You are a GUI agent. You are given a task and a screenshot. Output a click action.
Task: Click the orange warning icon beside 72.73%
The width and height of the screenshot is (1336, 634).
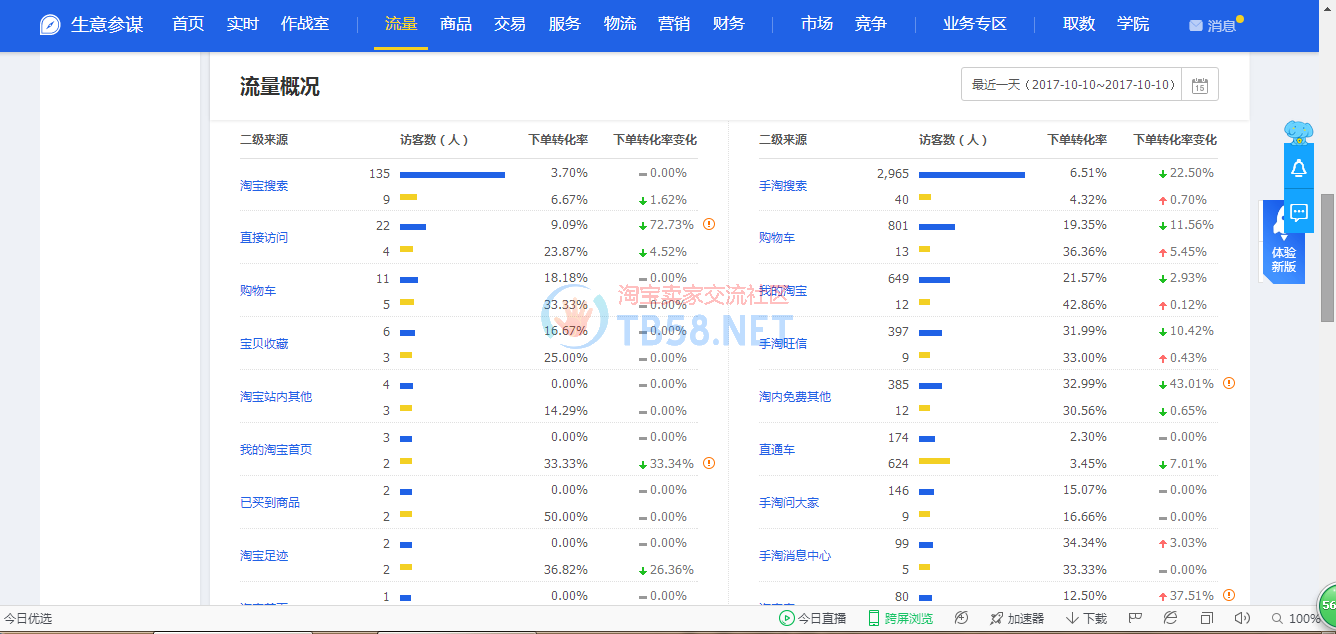pos(709,224)
